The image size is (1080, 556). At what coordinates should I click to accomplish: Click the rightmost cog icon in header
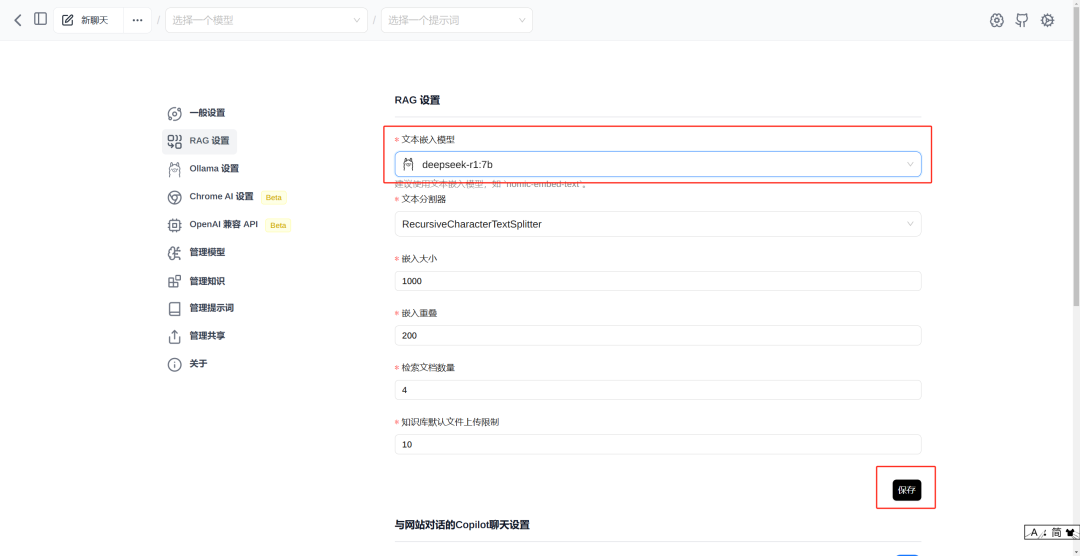[x=1048, y=21]
